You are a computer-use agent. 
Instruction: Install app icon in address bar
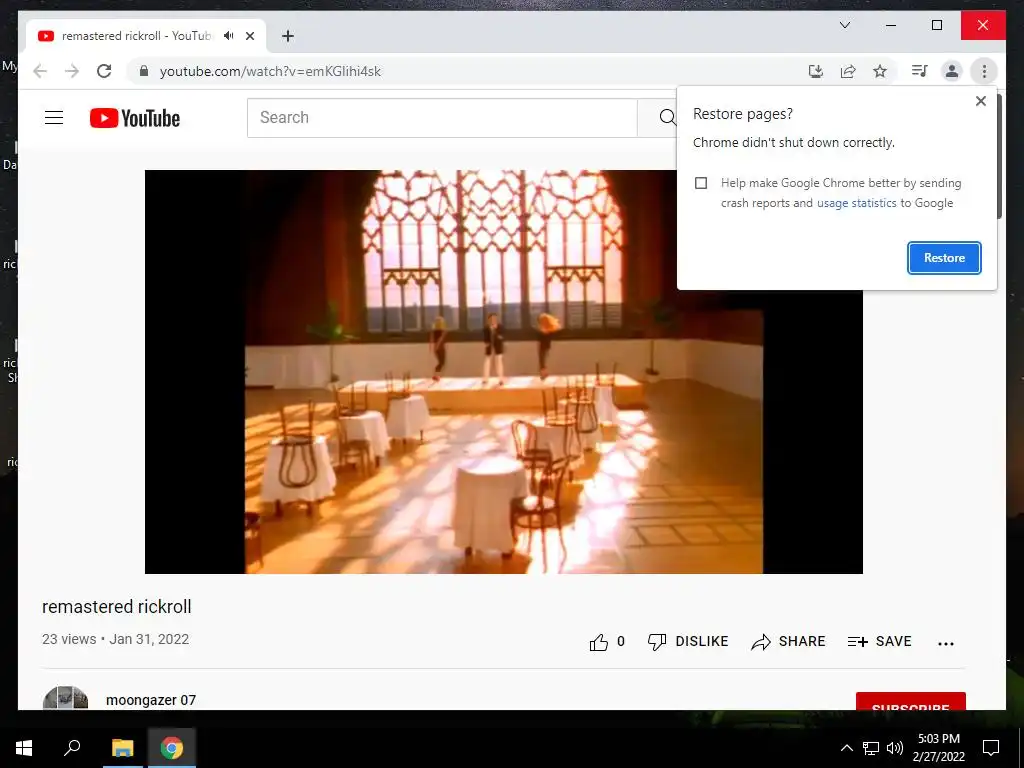pos(816,71)
